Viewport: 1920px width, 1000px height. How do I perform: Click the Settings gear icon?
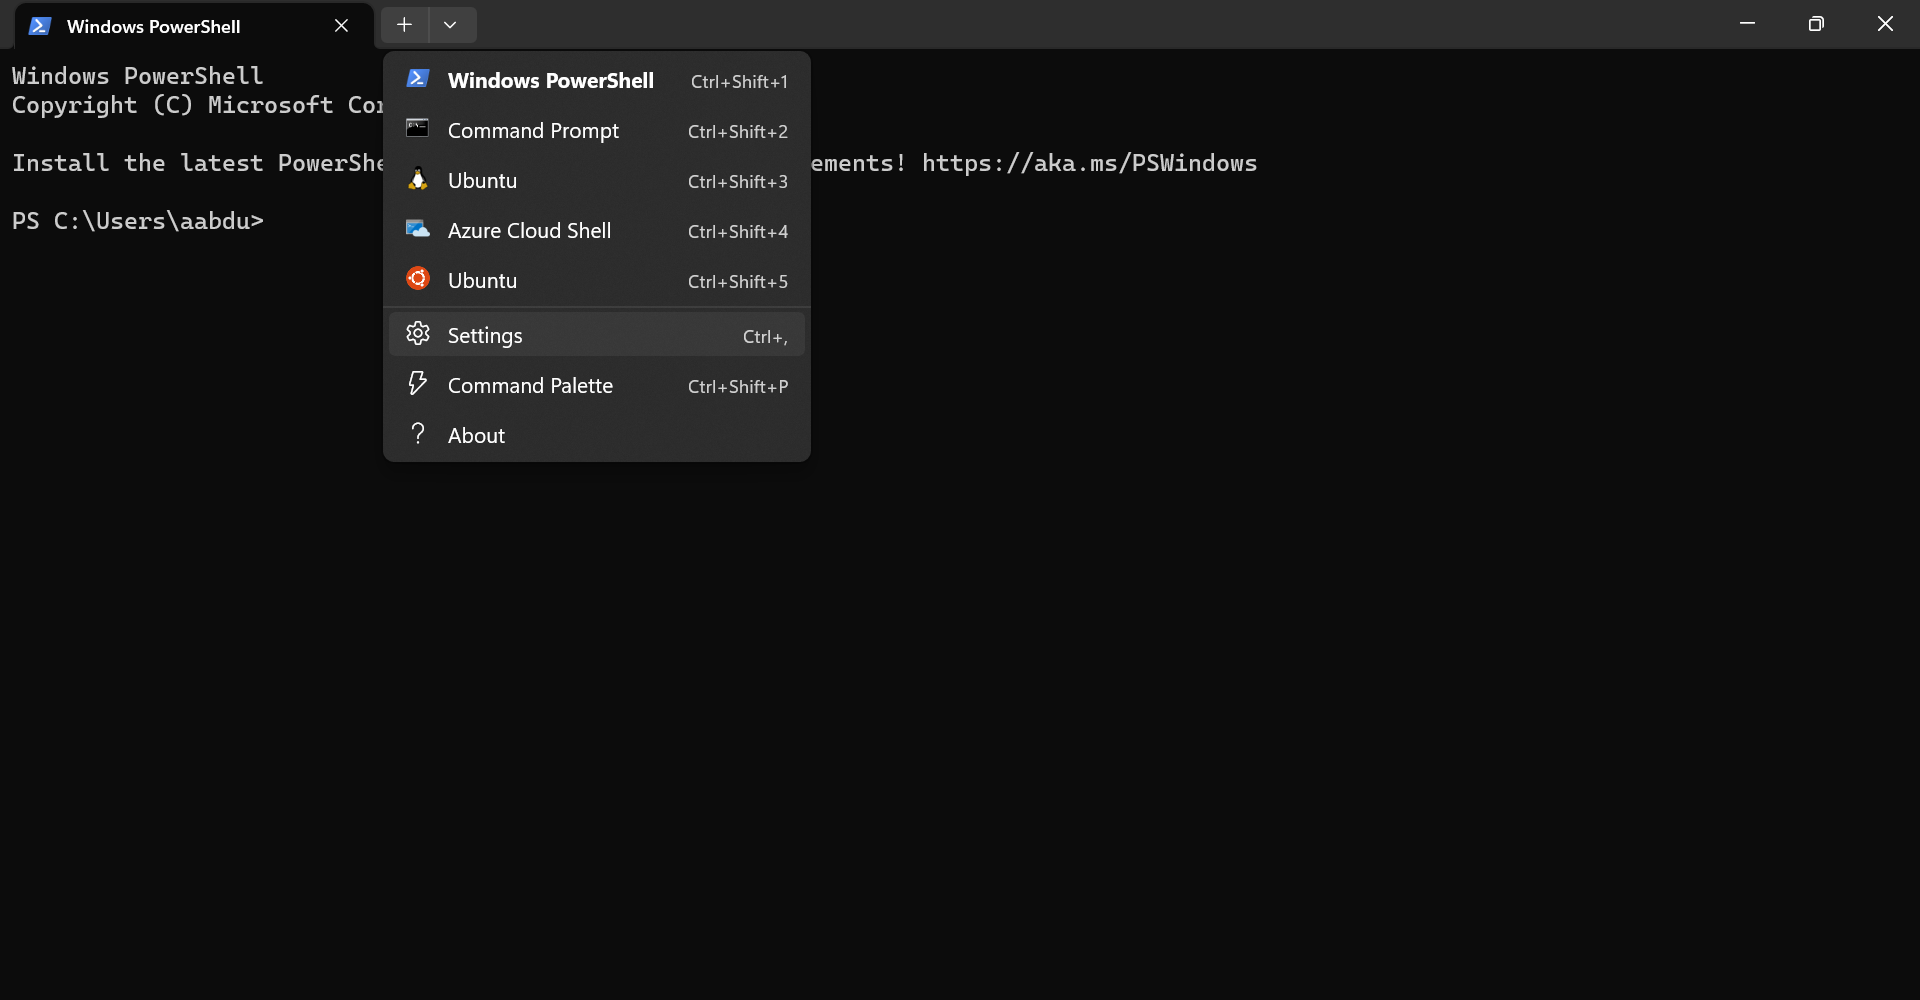[x=418, y=334]
